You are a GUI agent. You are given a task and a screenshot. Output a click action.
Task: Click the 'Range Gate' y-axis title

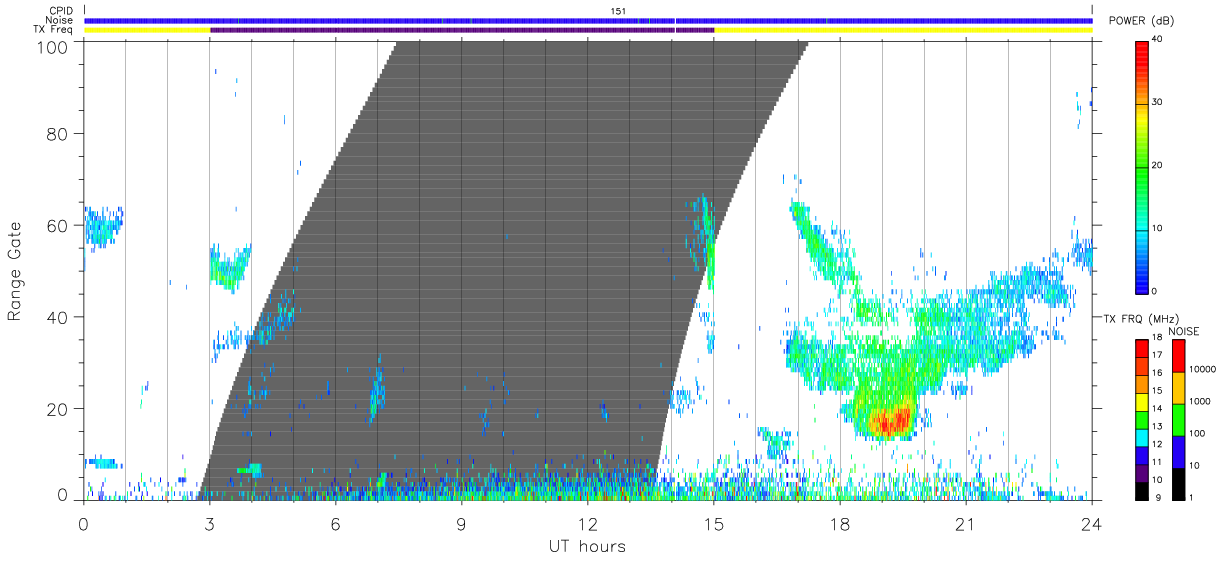(x=15, y=271)
